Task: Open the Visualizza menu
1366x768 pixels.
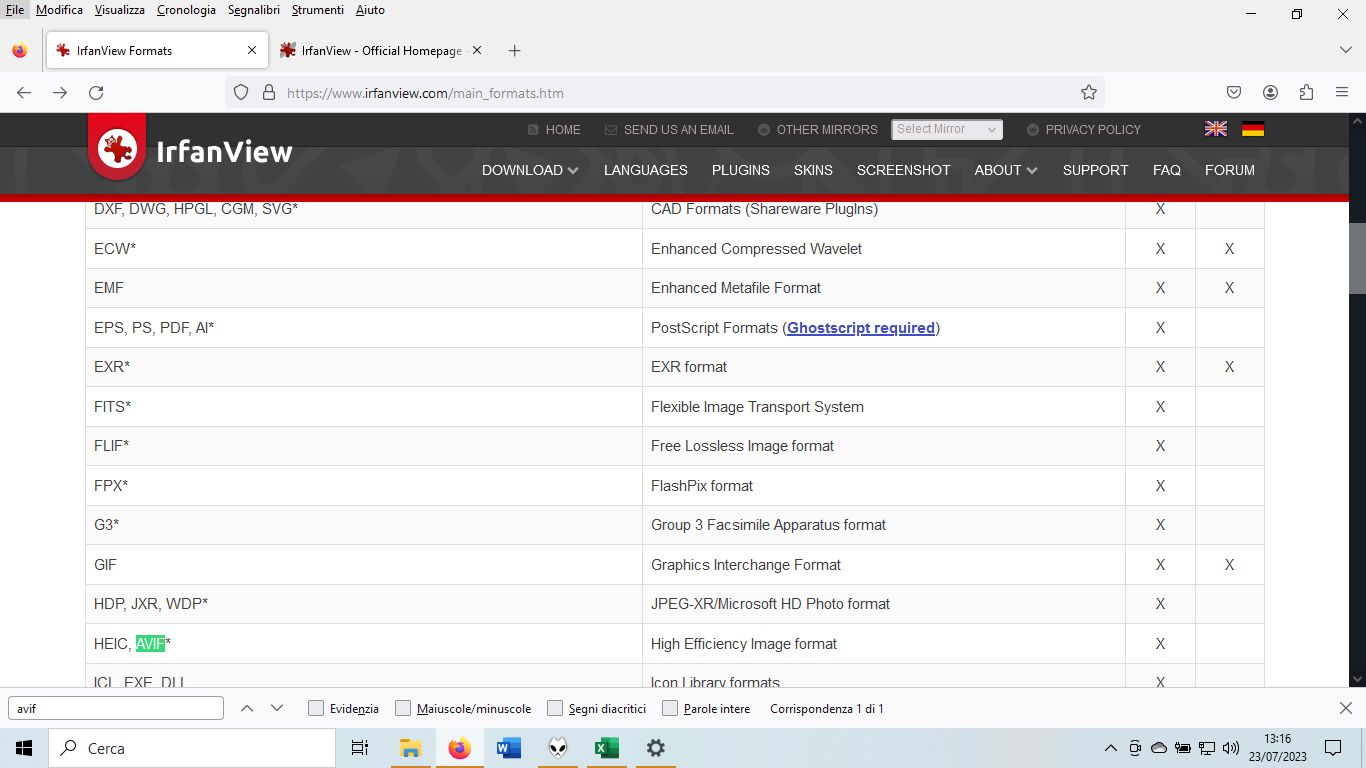Action: pos(120,10)
